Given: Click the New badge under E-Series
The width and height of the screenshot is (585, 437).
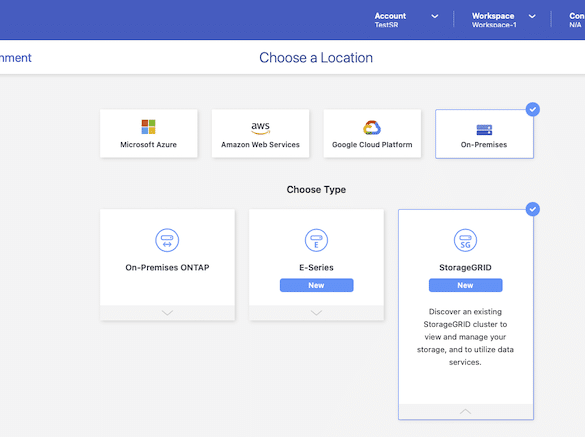Looking at the screenshot, I should click(316, 285).
